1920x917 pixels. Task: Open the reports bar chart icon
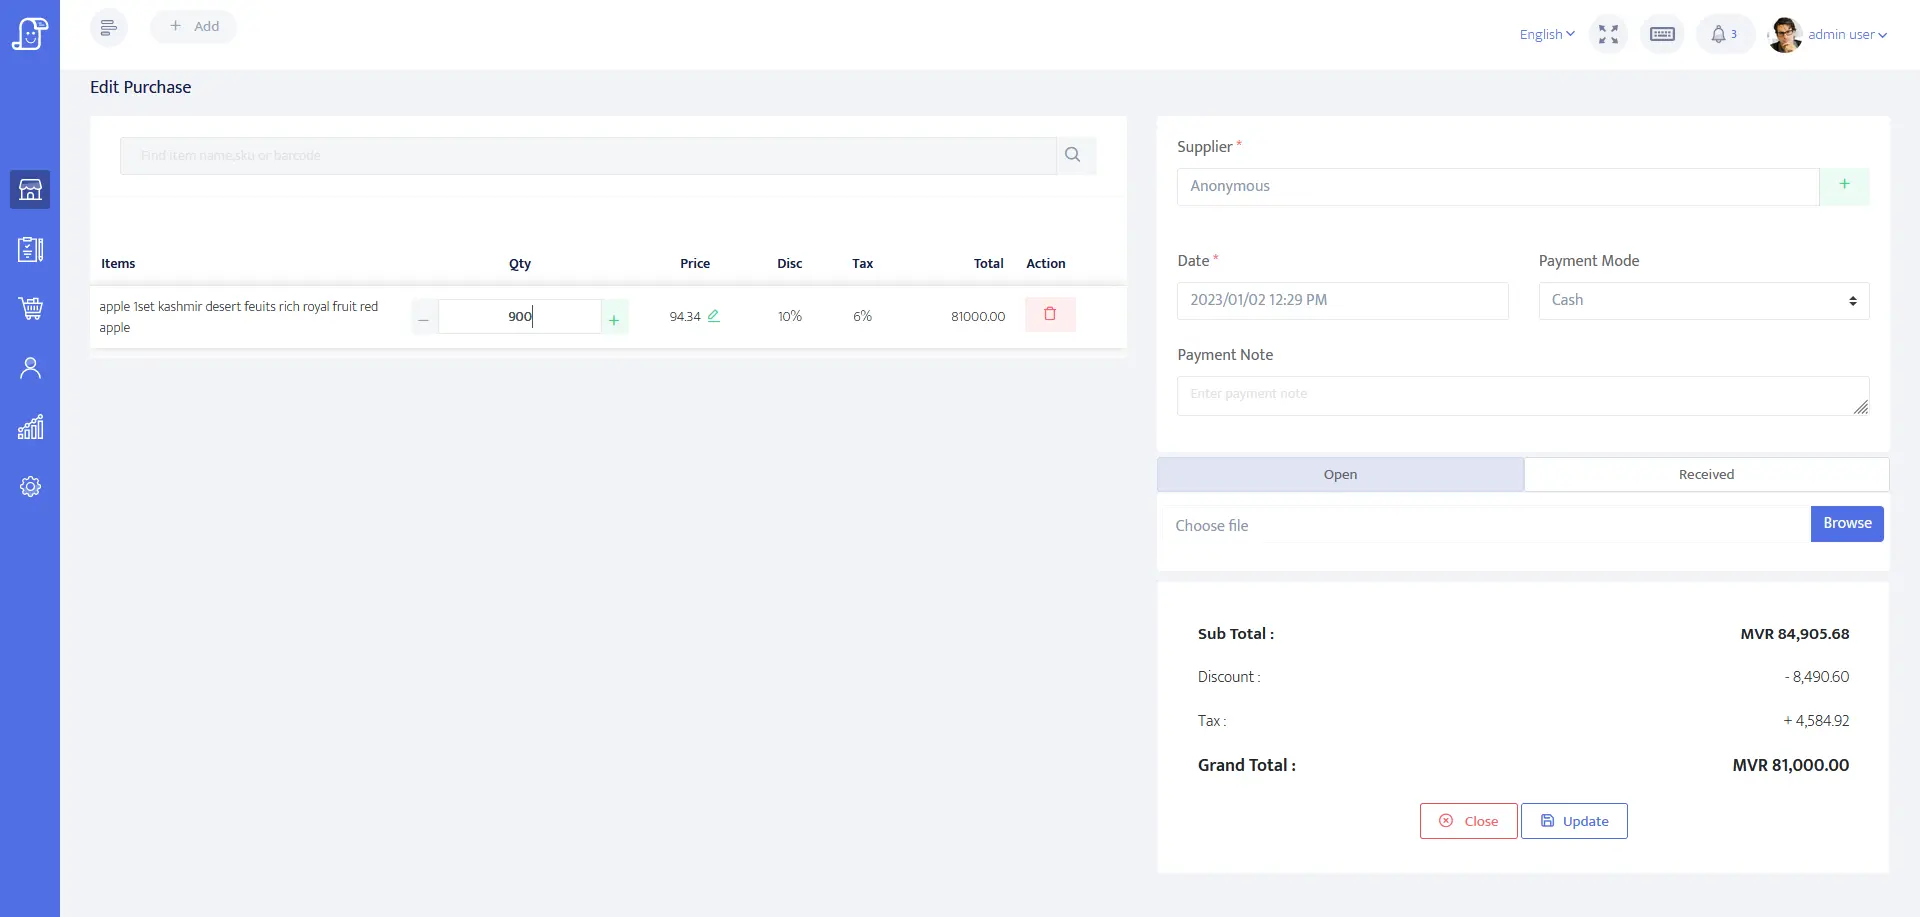pyautogui.click(x=30, y=427)
